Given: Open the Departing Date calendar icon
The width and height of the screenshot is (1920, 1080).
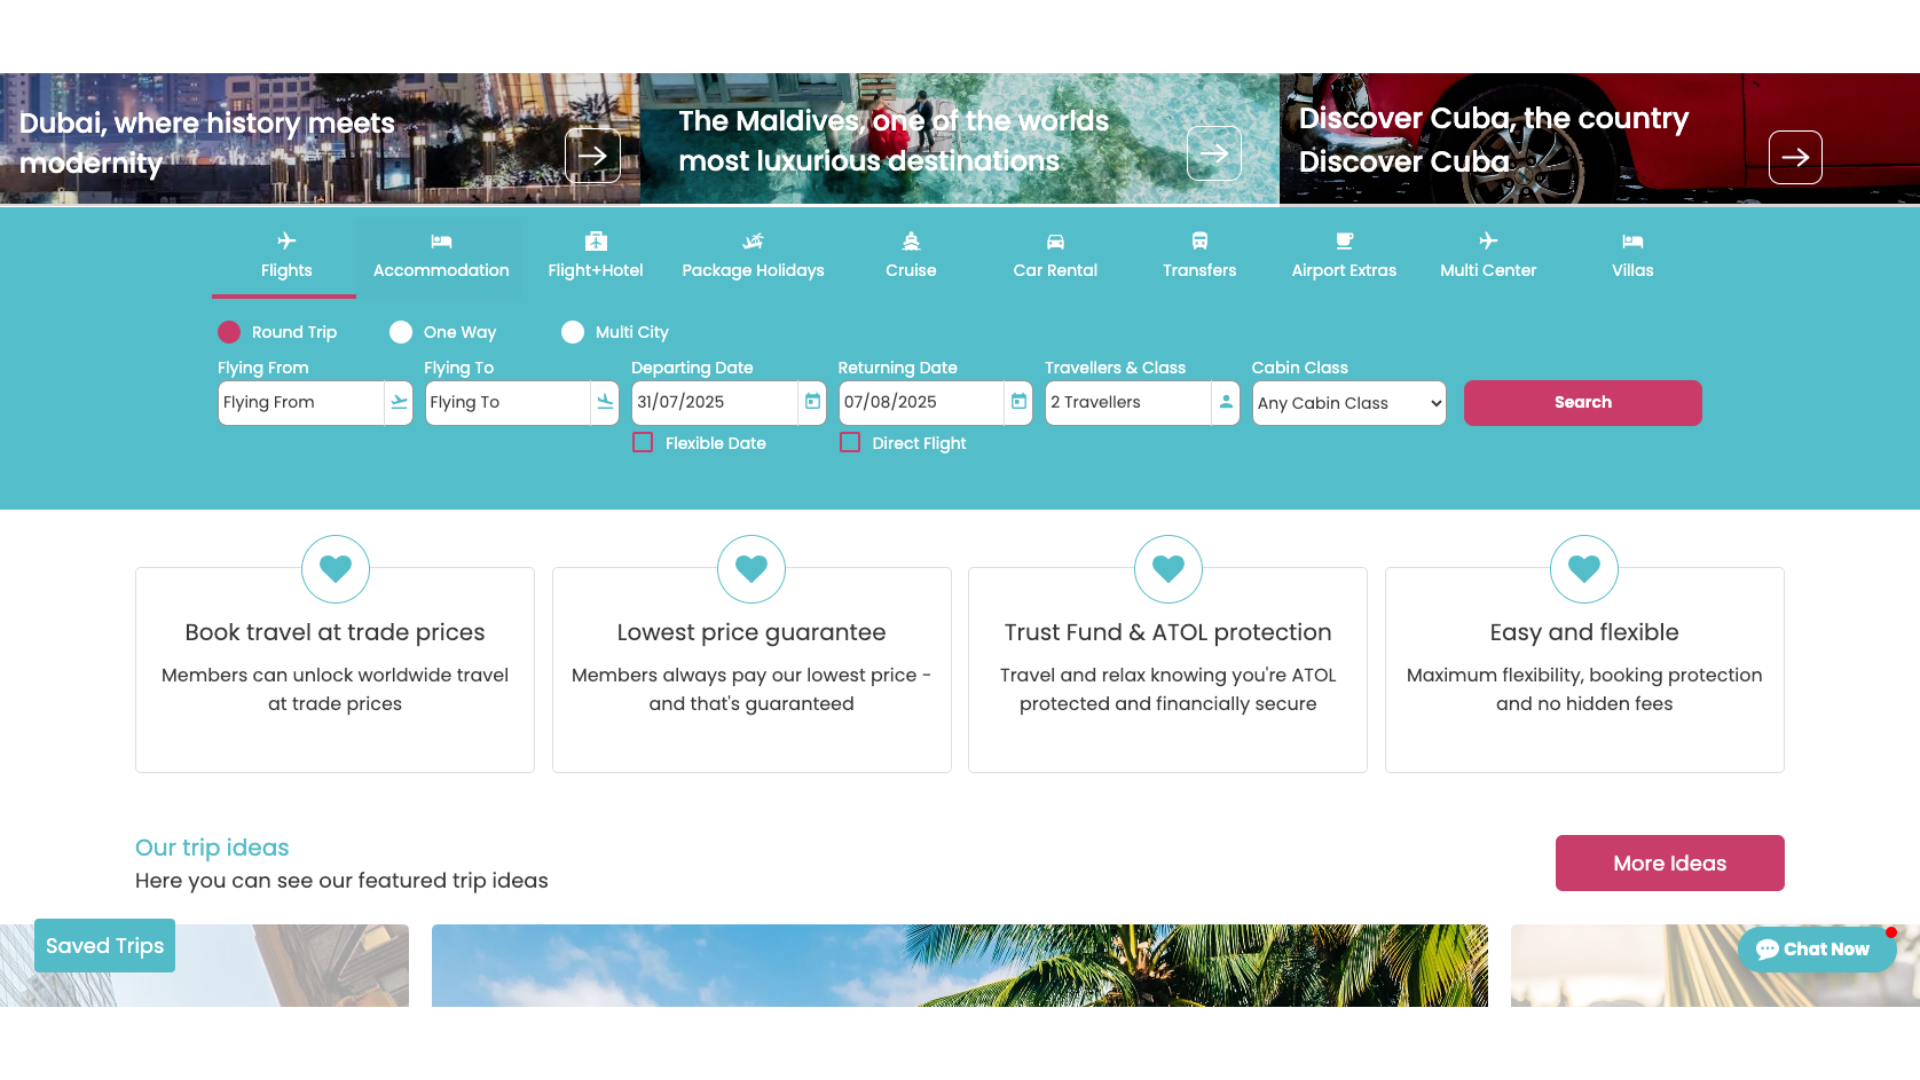Looking at the screenshot, I should (x=812, y=402).
